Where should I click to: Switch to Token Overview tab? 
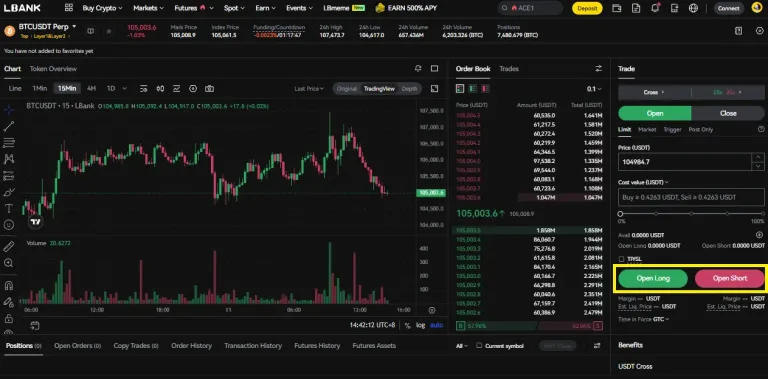(53, 69)
